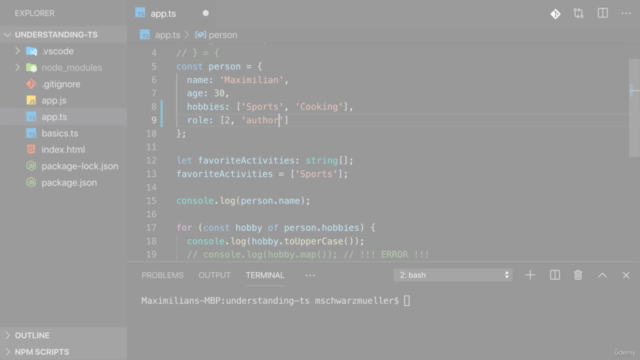Click the package.json file icon
The image size is (640, 360).
(31, 182)
